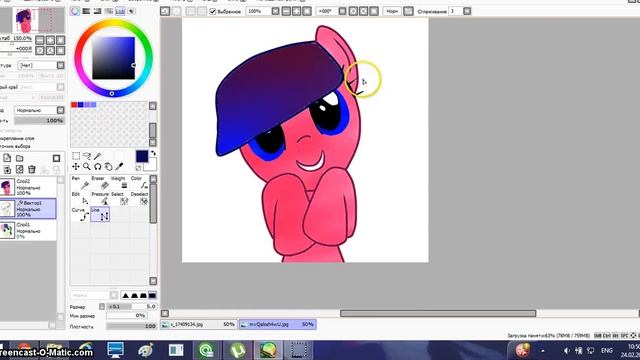The image size is (640, 360).
Task: Click the layer opacity 100% slider
Action: (39, 121)
